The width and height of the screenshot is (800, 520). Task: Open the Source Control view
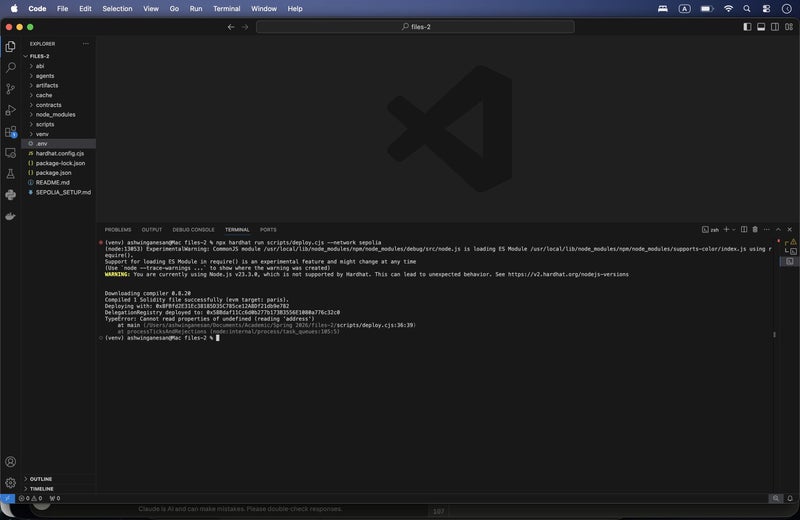click(x=10, y=89)
